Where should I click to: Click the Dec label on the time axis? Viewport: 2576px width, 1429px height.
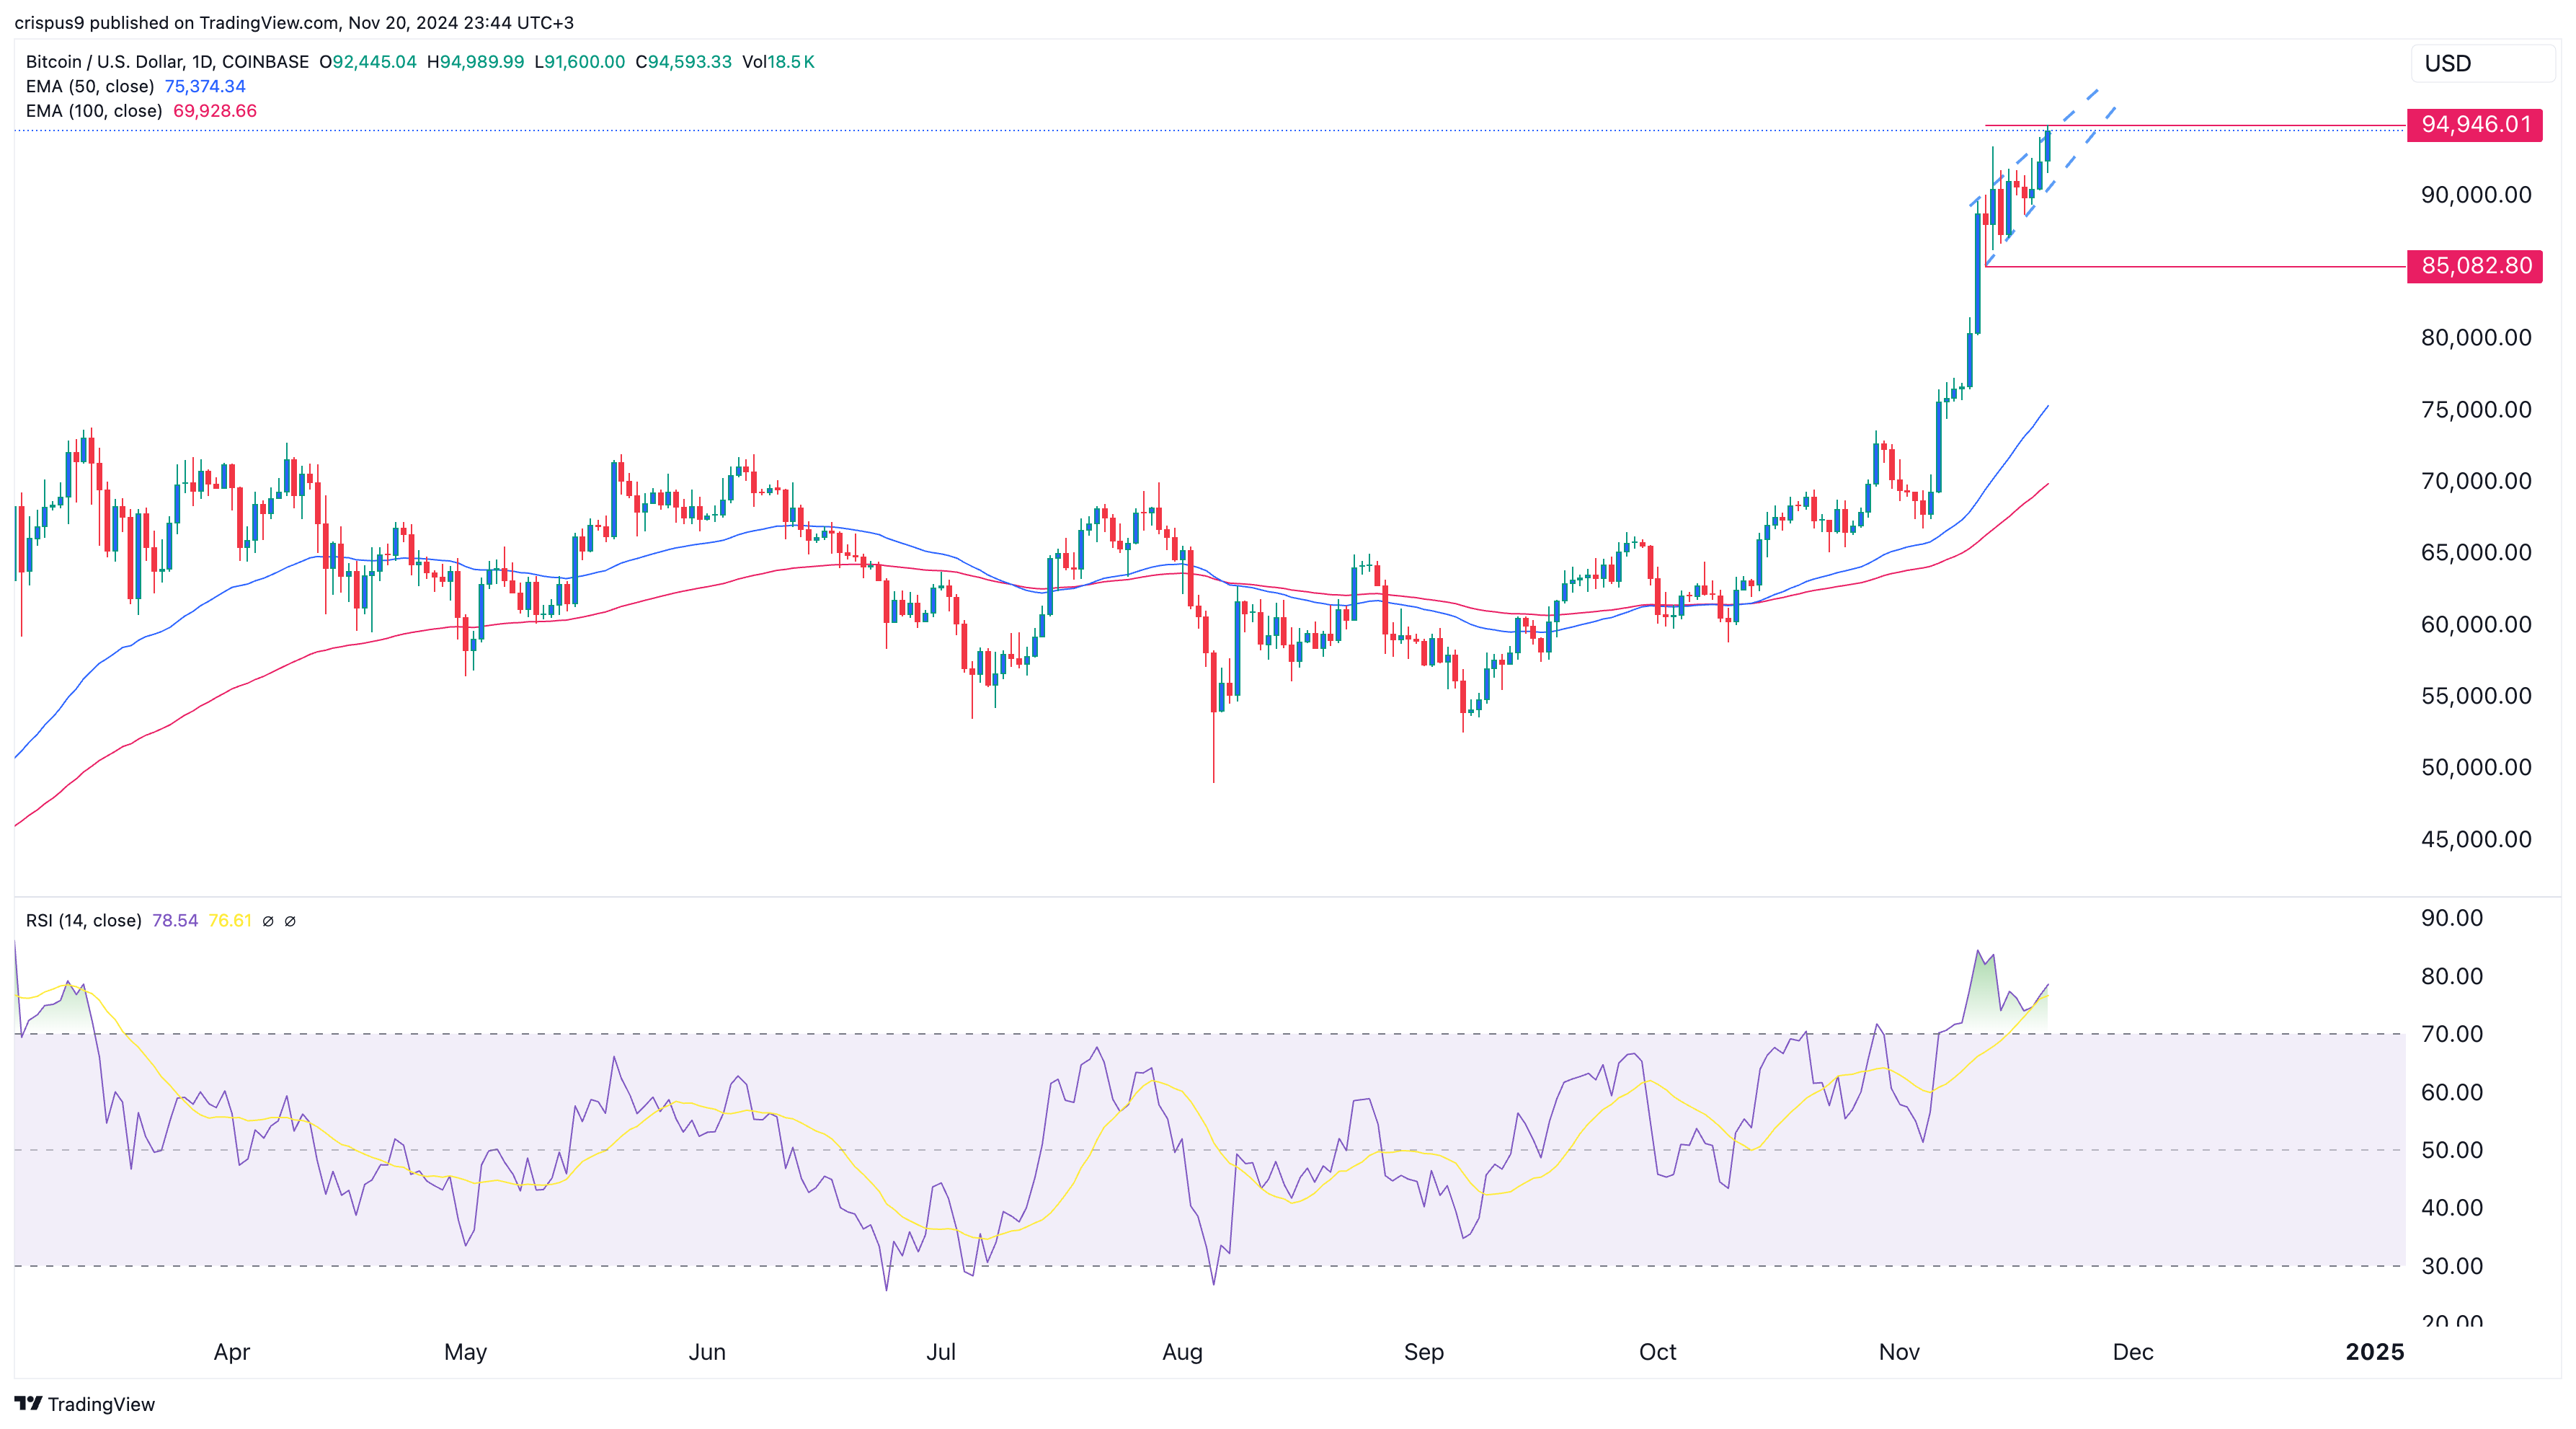[x=2133, y=1353]
